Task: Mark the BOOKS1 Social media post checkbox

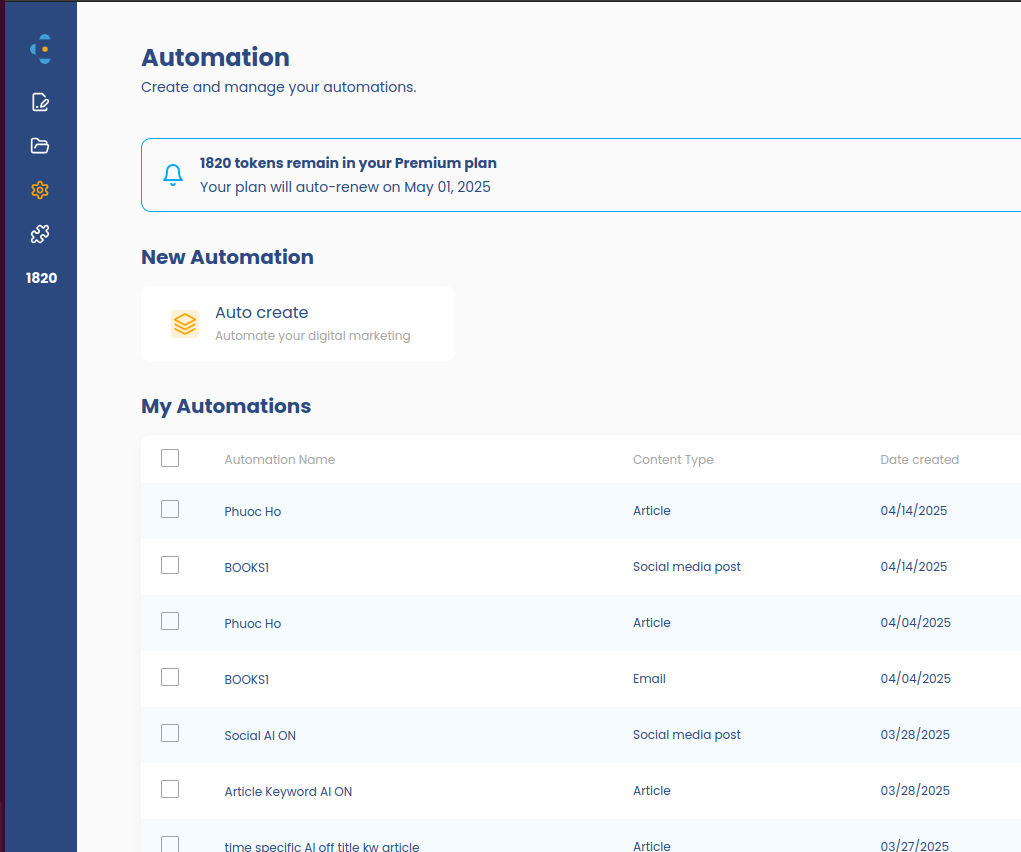Action: [x=170, y=565]
